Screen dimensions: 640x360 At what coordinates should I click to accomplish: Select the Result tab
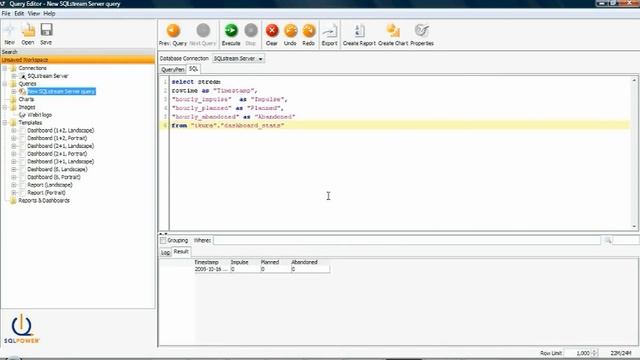(x=181, y=252)
